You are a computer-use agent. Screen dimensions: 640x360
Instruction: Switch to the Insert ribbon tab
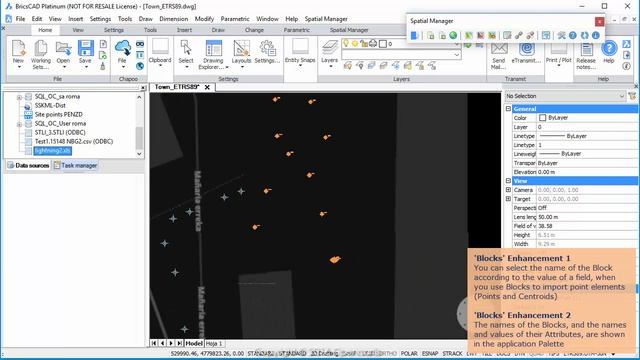point(184,30)
